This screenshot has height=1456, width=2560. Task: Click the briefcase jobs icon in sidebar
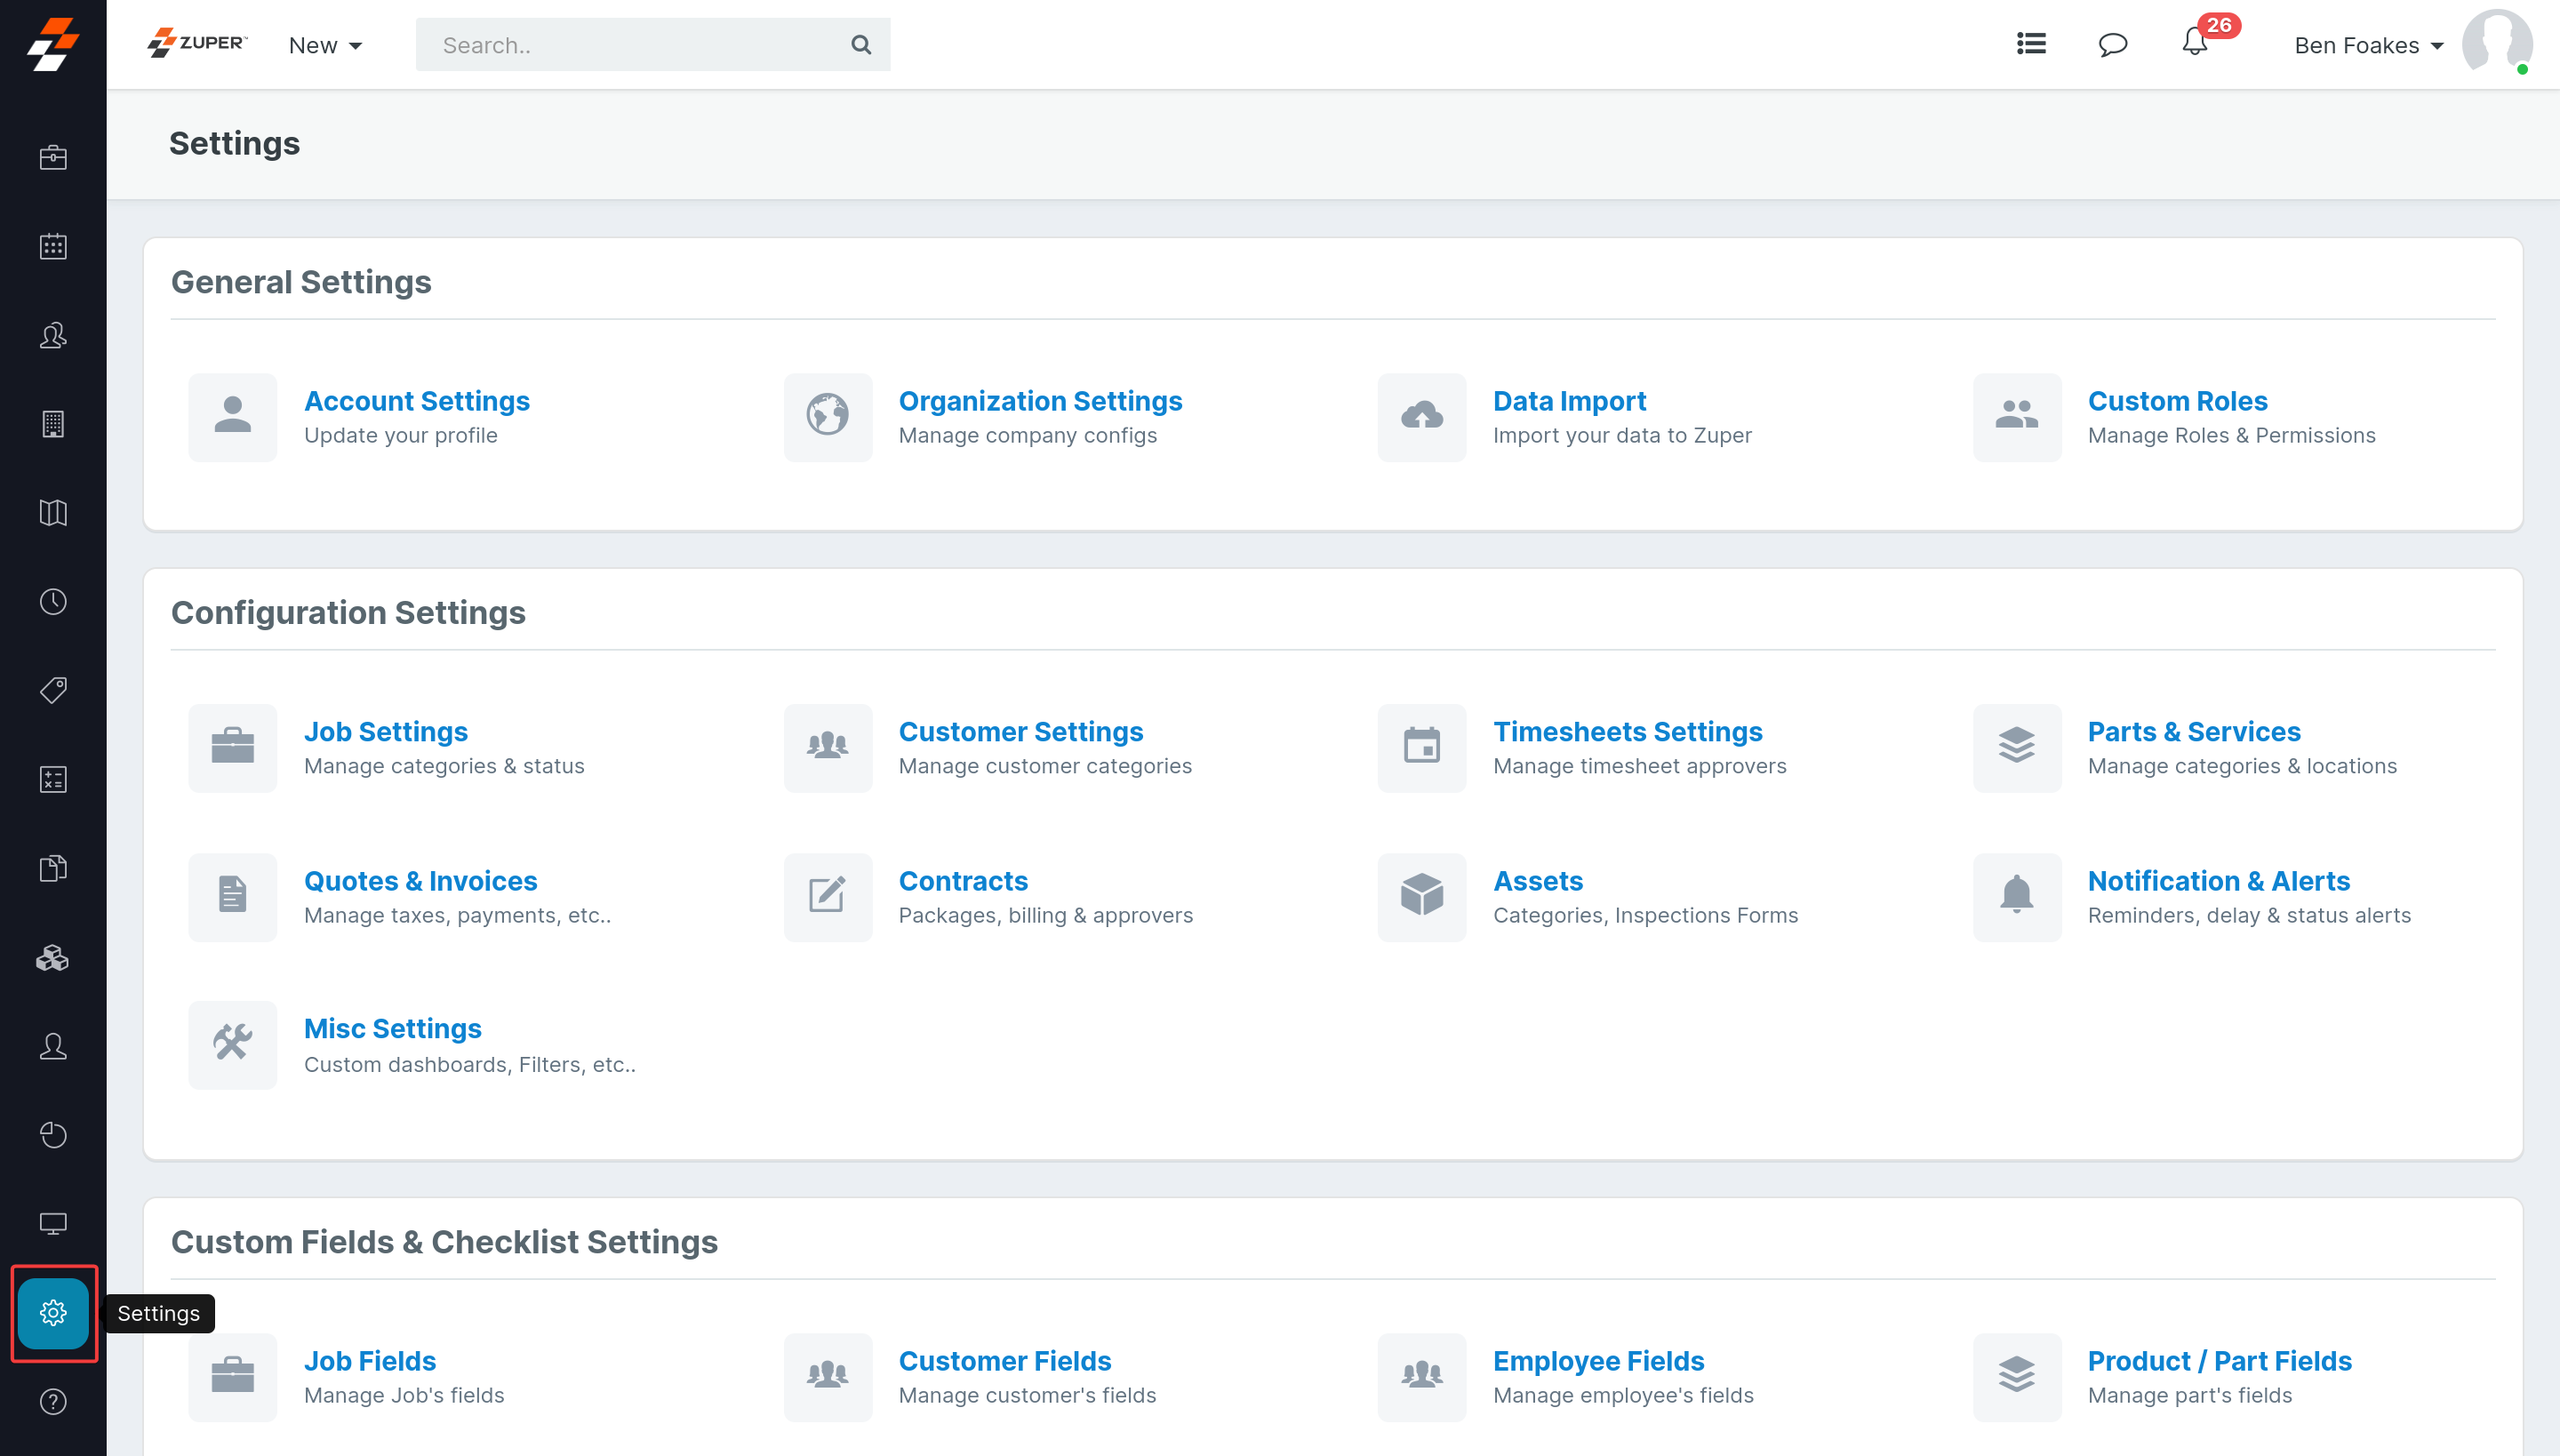click(53, 157)
